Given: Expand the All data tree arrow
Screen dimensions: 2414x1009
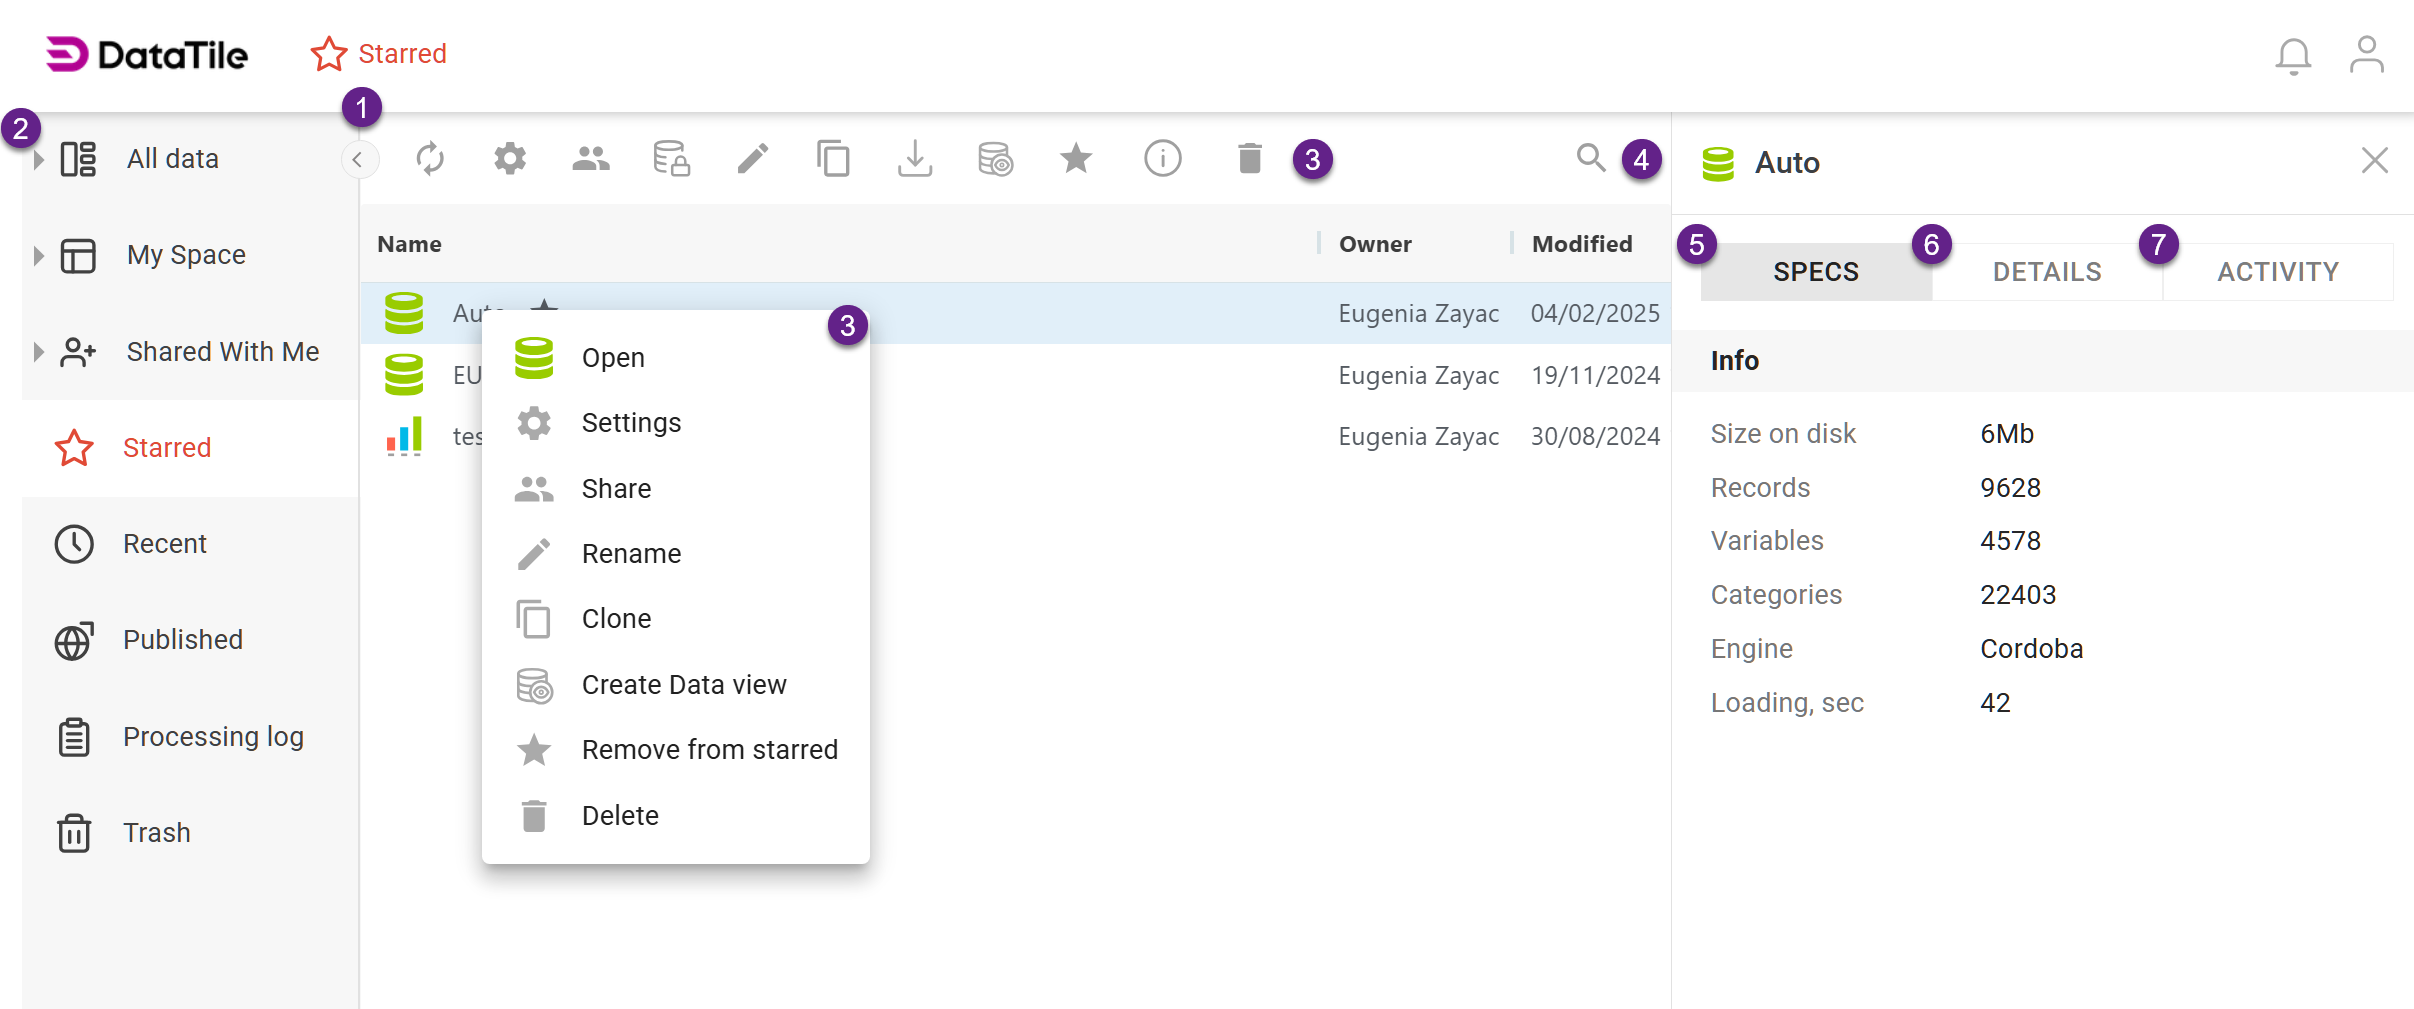Looking at the screenshot, I should (39, 160).
